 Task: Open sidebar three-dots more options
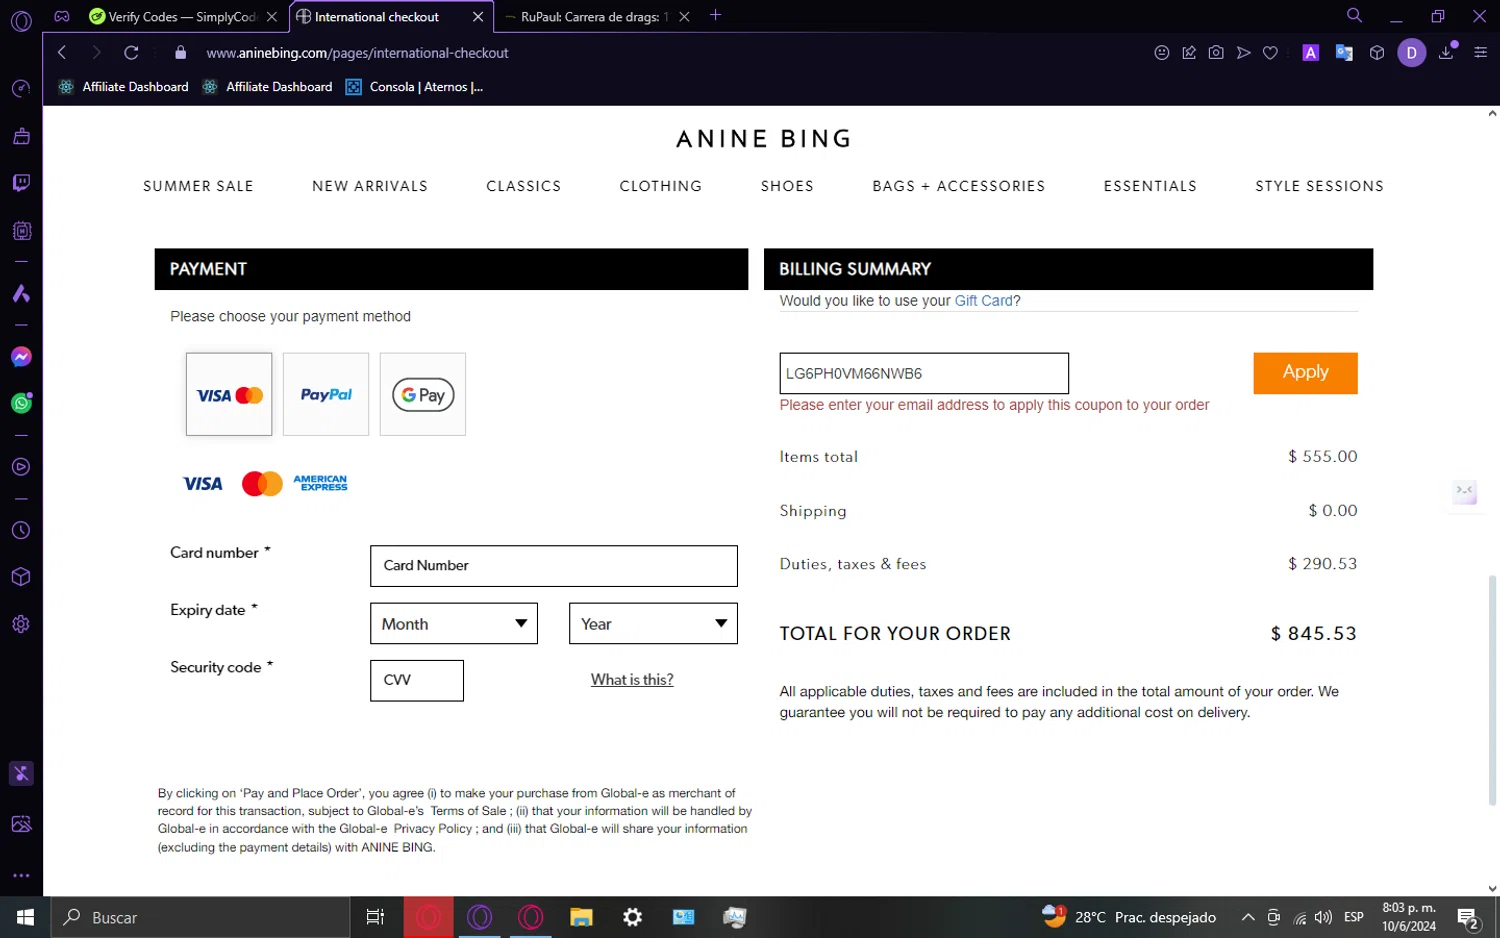pyautogui.click(x=21, y=876)
